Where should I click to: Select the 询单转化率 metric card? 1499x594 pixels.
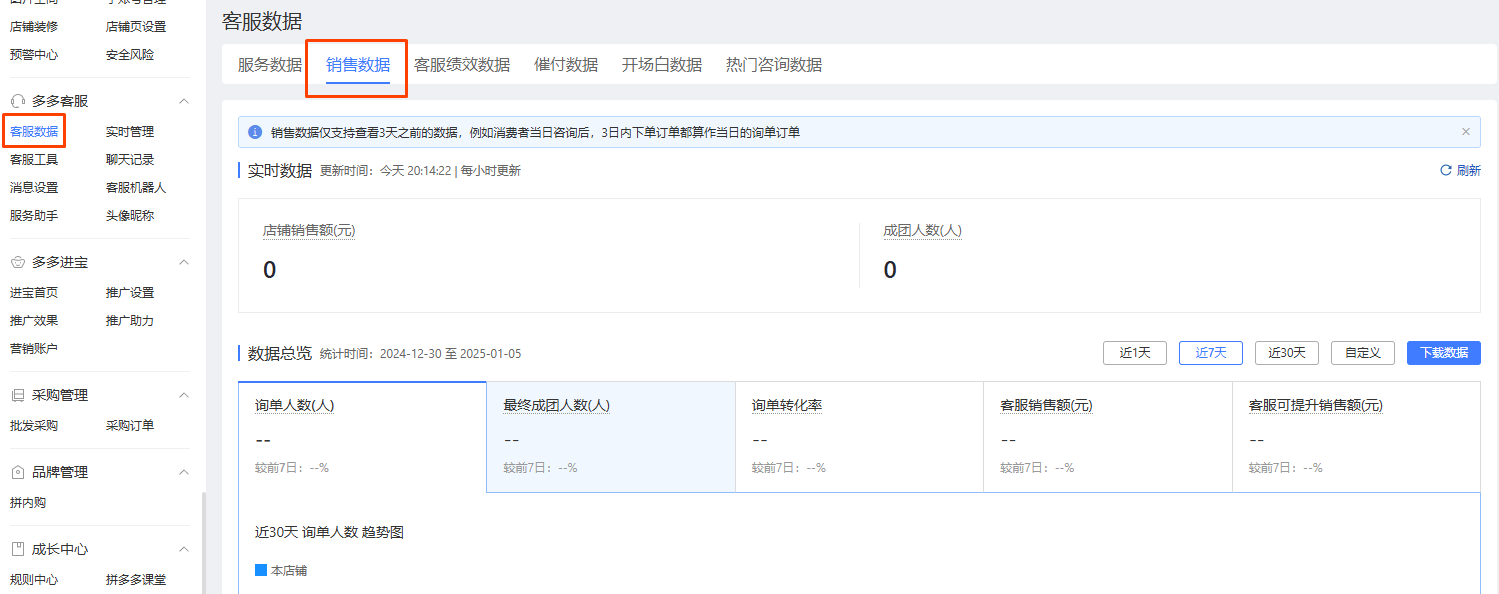tap(859, 436)
